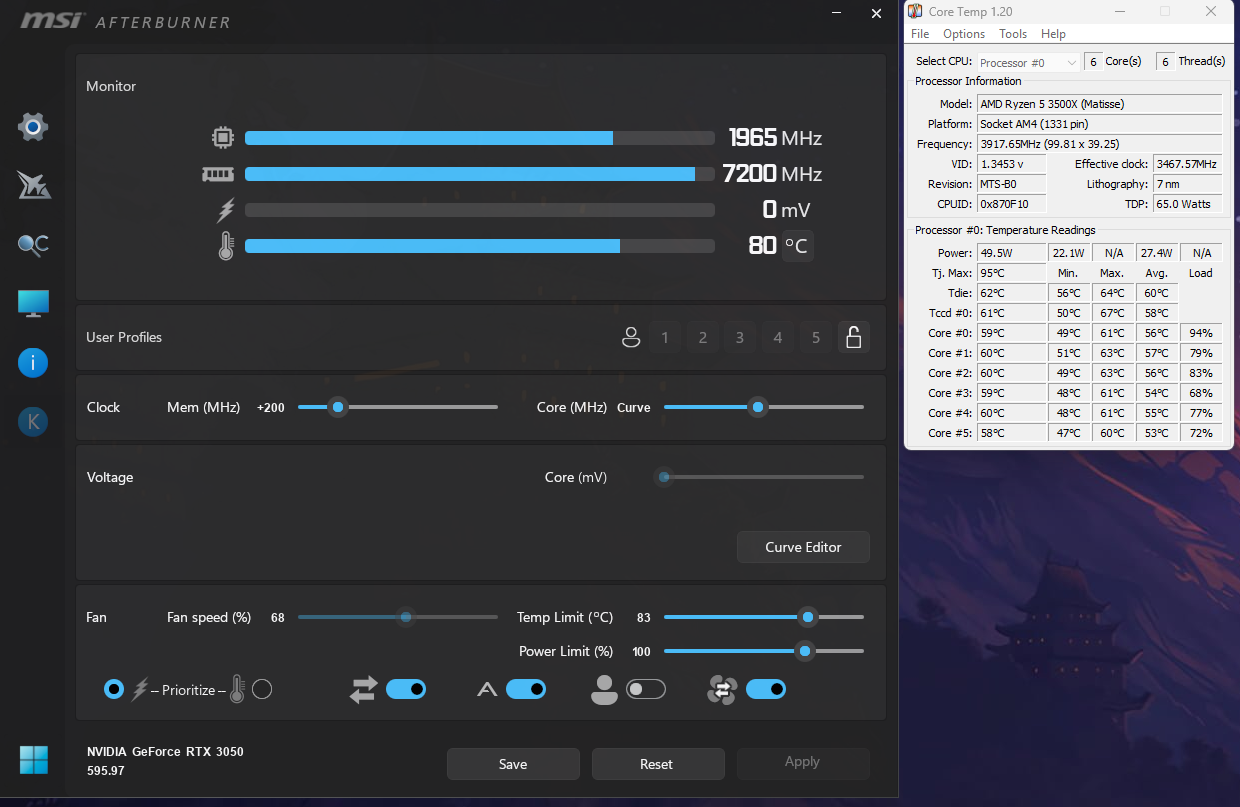Image resolution: width=1240 pixels, height=807 pixels.
Task: Click the auto fan 'A' icon
Action: pyautogui.click(x=487, y=689)
